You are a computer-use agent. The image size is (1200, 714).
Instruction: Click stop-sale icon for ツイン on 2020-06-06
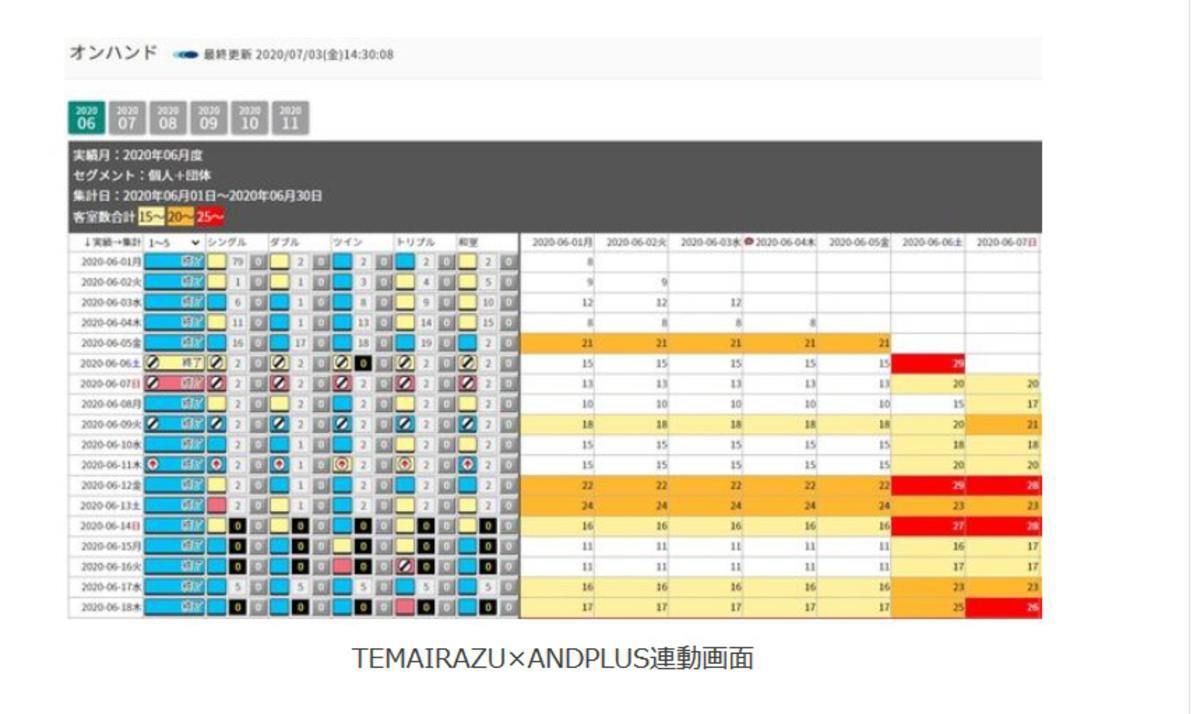(342, 364)
